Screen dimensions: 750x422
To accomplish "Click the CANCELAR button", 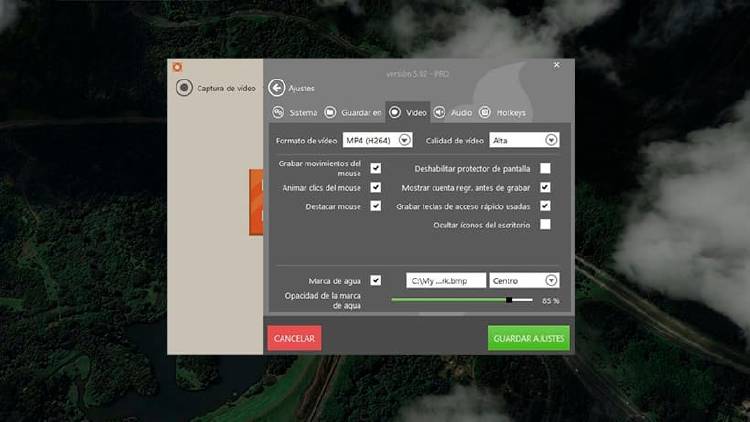I will pos(294,338).
